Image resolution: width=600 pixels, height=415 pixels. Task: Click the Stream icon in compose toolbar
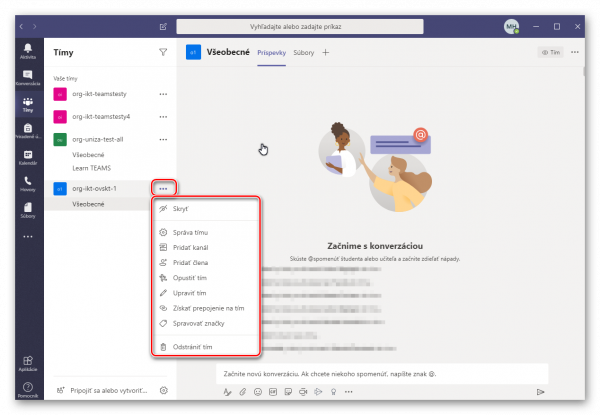(x=318, y=392)
